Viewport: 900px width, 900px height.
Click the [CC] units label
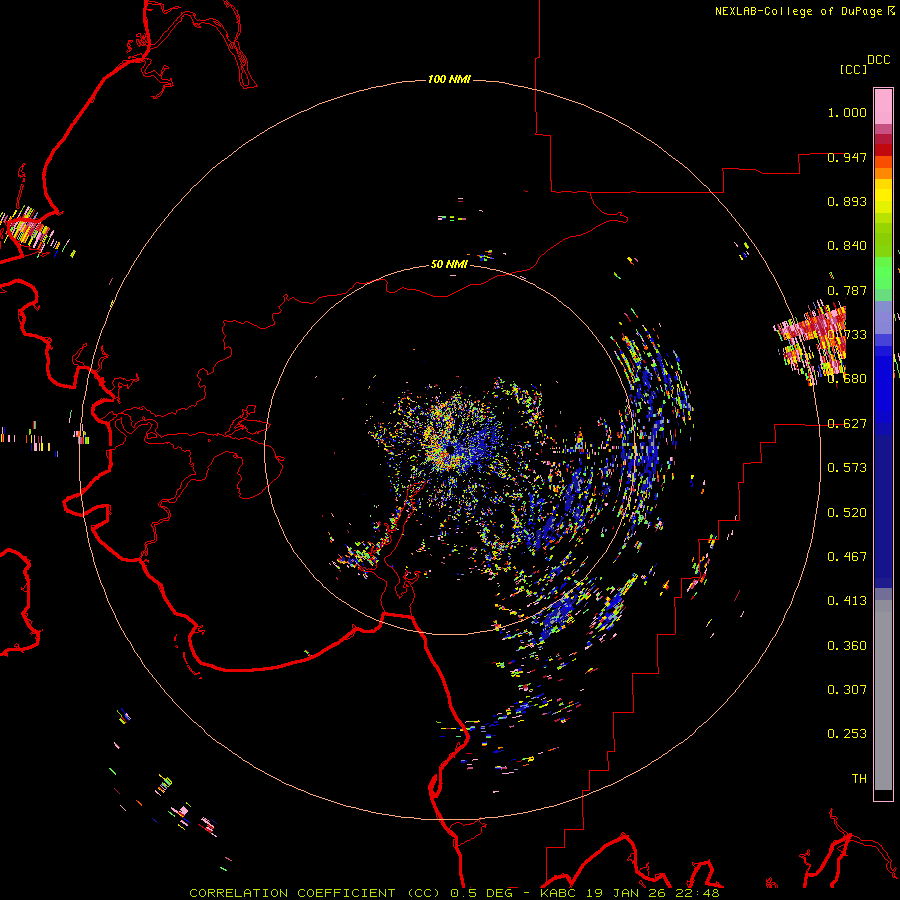tap(853, 69)
